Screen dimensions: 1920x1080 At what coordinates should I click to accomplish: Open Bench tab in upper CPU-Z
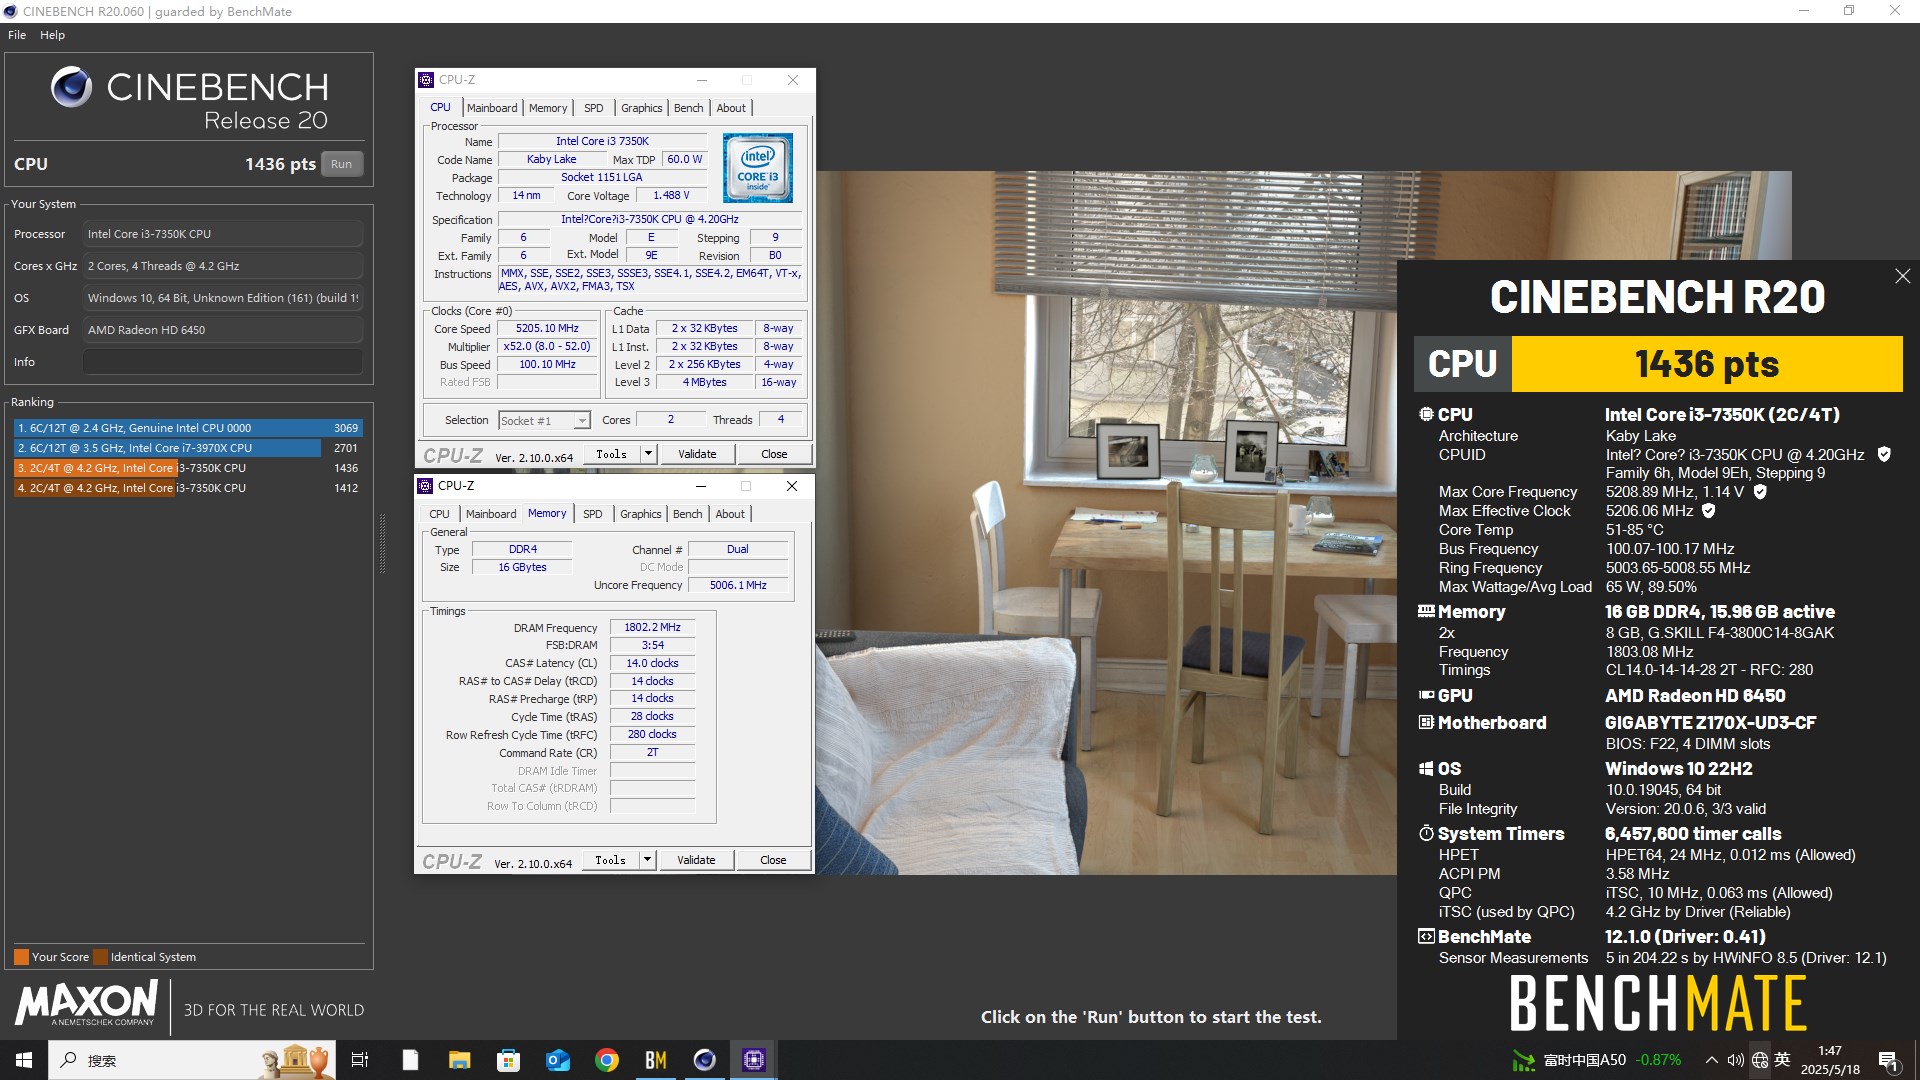point(688,108)
